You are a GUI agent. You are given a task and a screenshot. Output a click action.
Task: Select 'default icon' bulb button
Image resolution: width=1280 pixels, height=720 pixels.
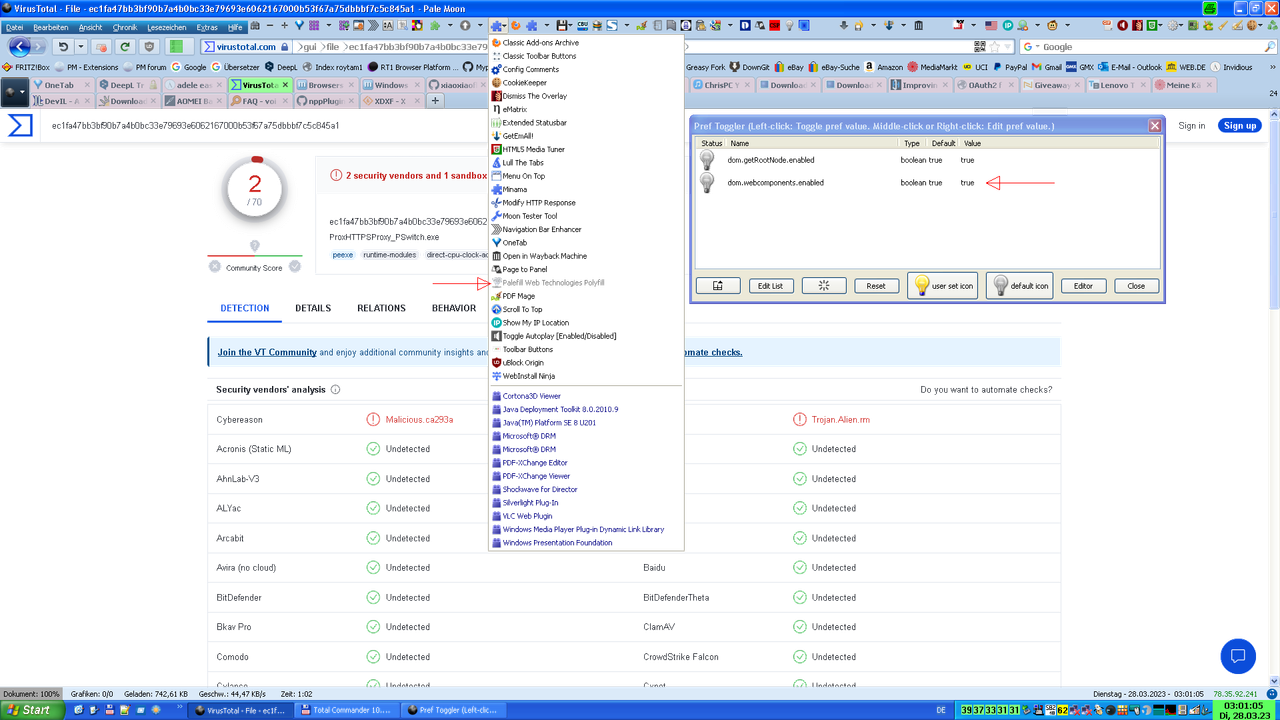pyautogui.click(x=1019, y=286)
